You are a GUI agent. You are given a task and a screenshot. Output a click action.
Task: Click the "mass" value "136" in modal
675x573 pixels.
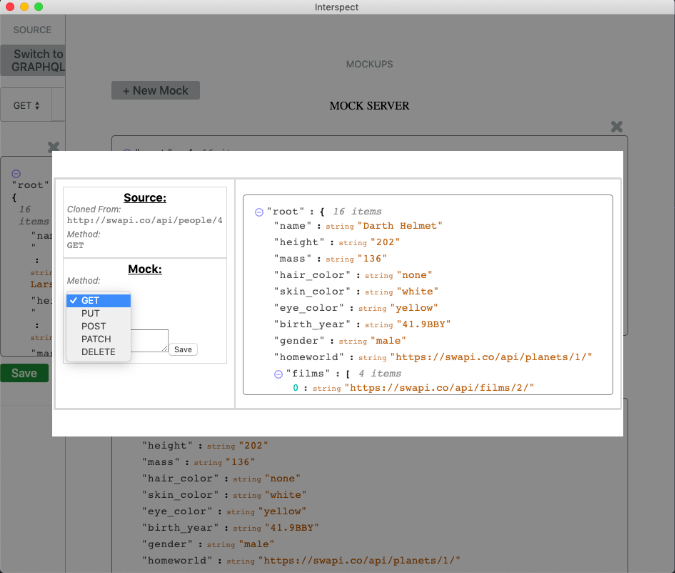pos(372,259)
